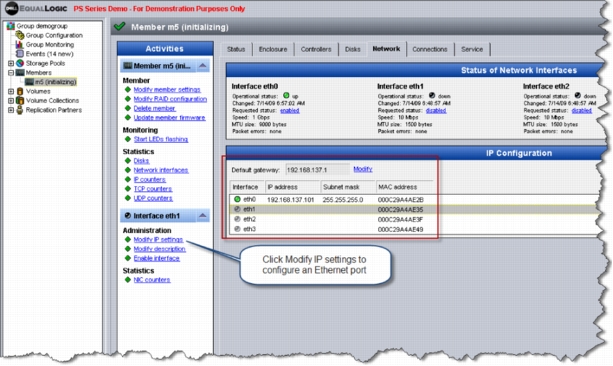The height and width of the screenshot is (366, 613).
Task: Click the Delete member link
Action: 154,108
